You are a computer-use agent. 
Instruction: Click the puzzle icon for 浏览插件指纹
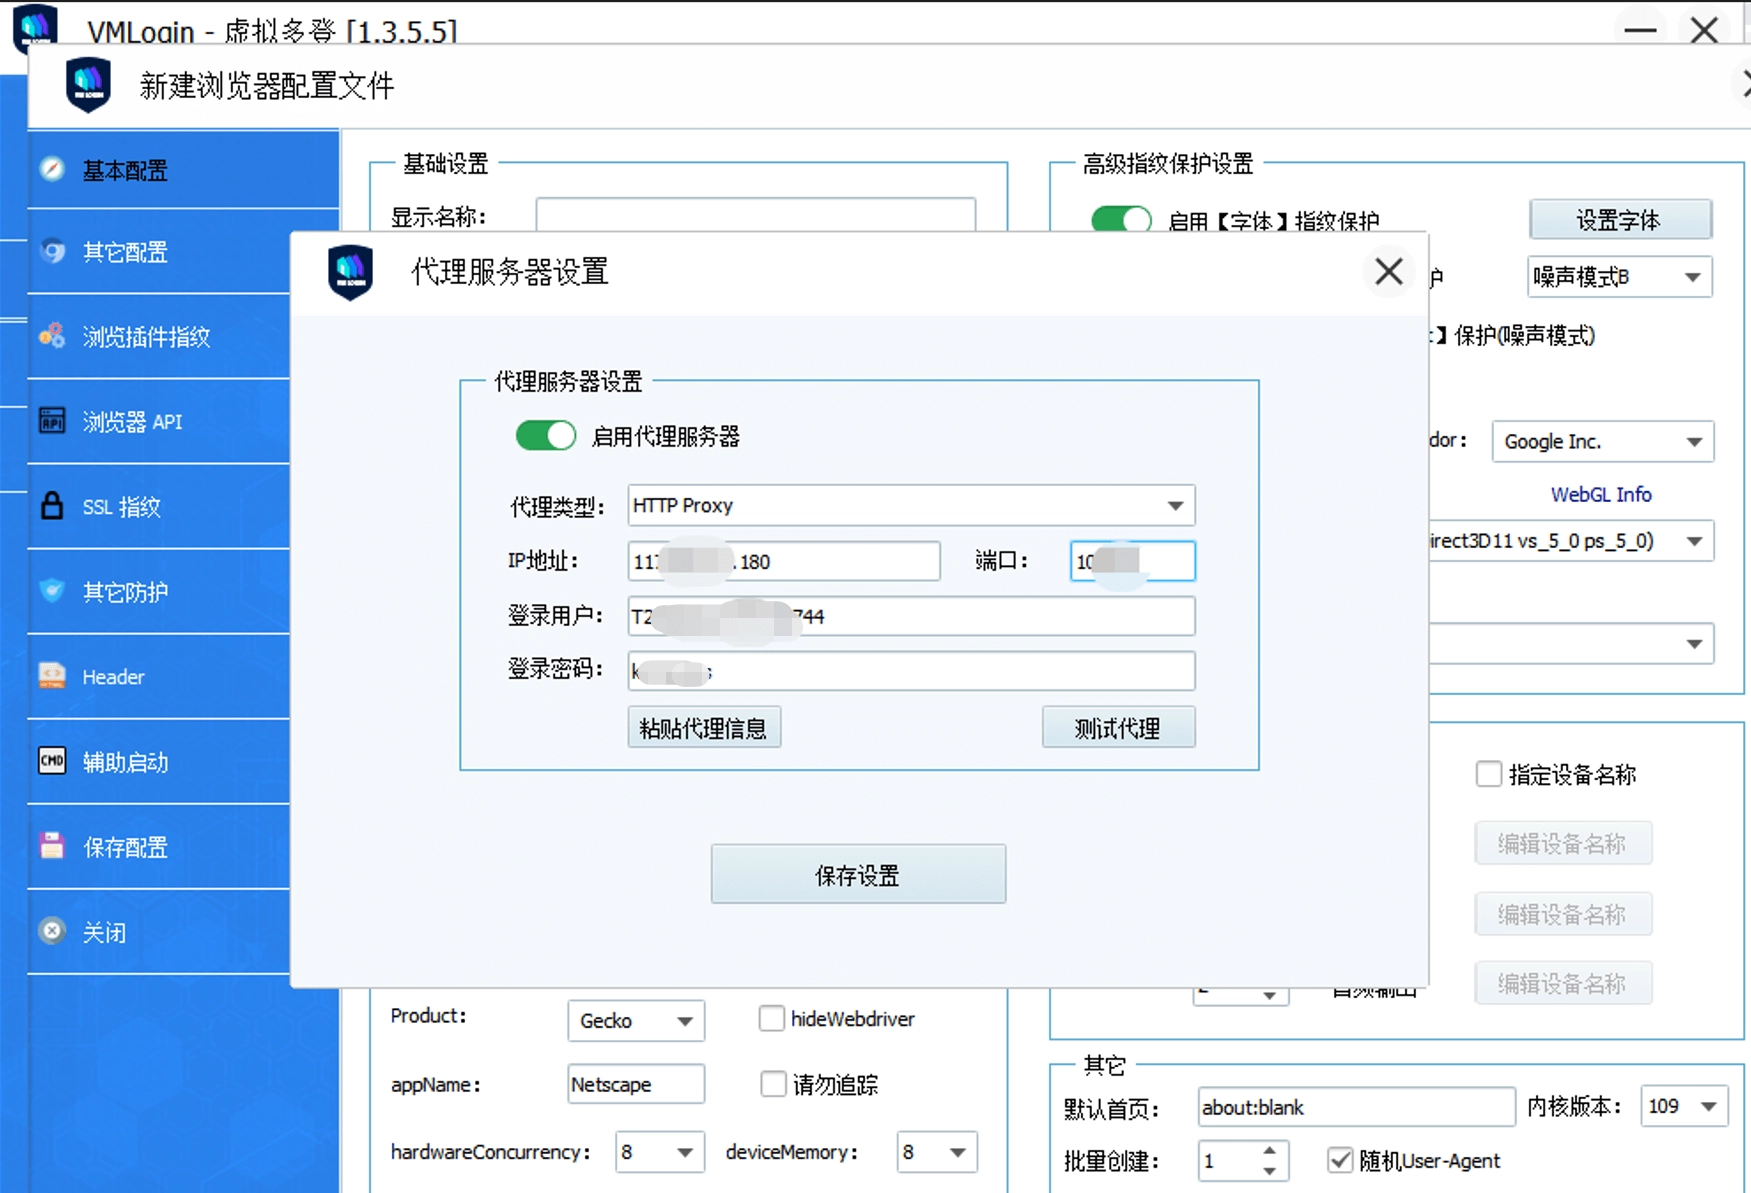pos(52,336)
